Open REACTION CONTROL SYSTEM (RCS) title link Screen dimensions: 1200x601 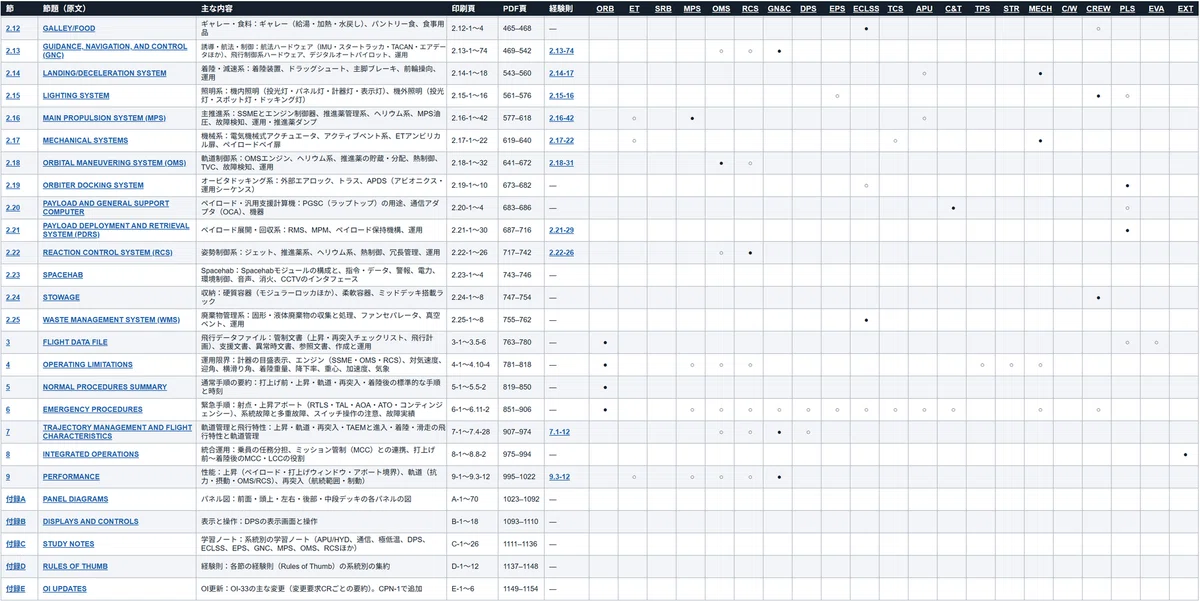point(107,253)
